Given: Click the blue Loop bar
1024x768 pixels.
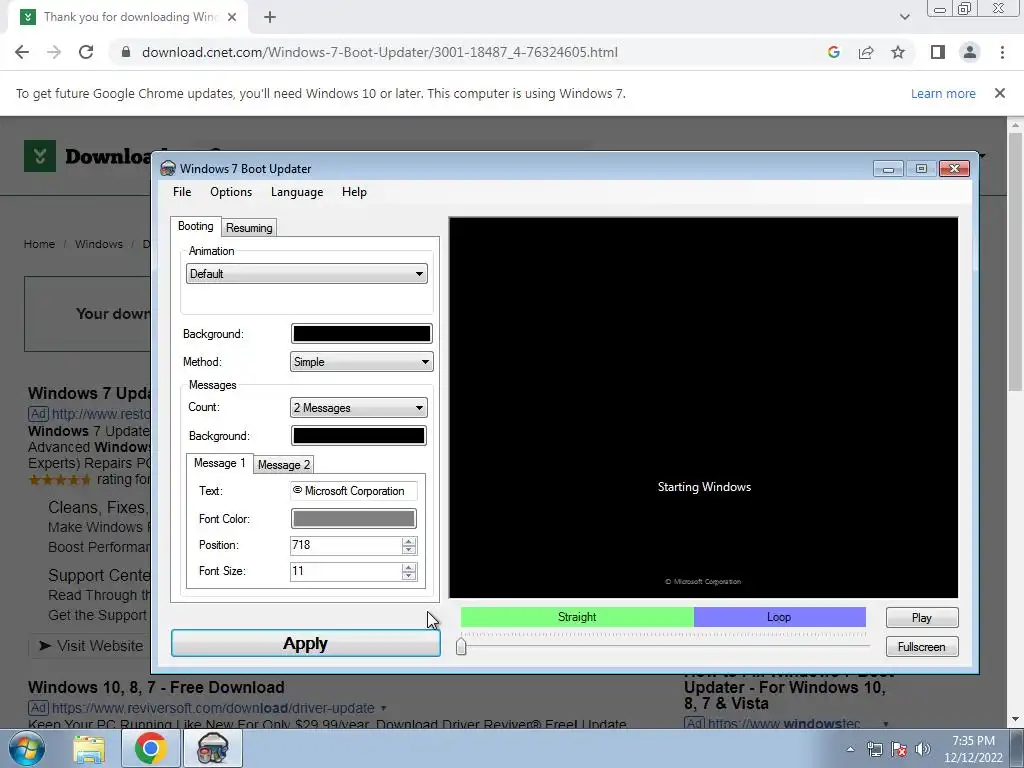Looking at the screenshot, I should (x=780, y=617).
